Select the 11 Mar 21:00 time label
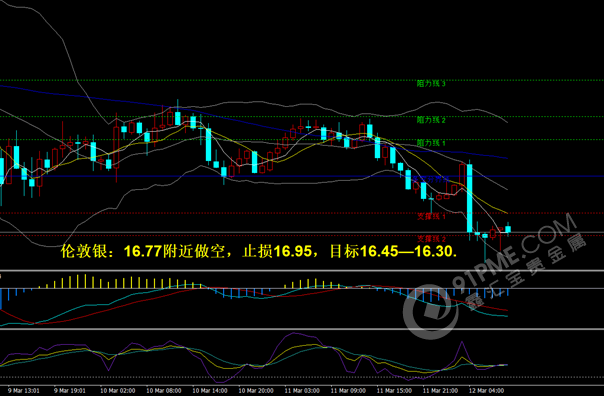Image resolution: width=604 pixels, height=396 pixels. pyautogui.click(x=441, y=391)
